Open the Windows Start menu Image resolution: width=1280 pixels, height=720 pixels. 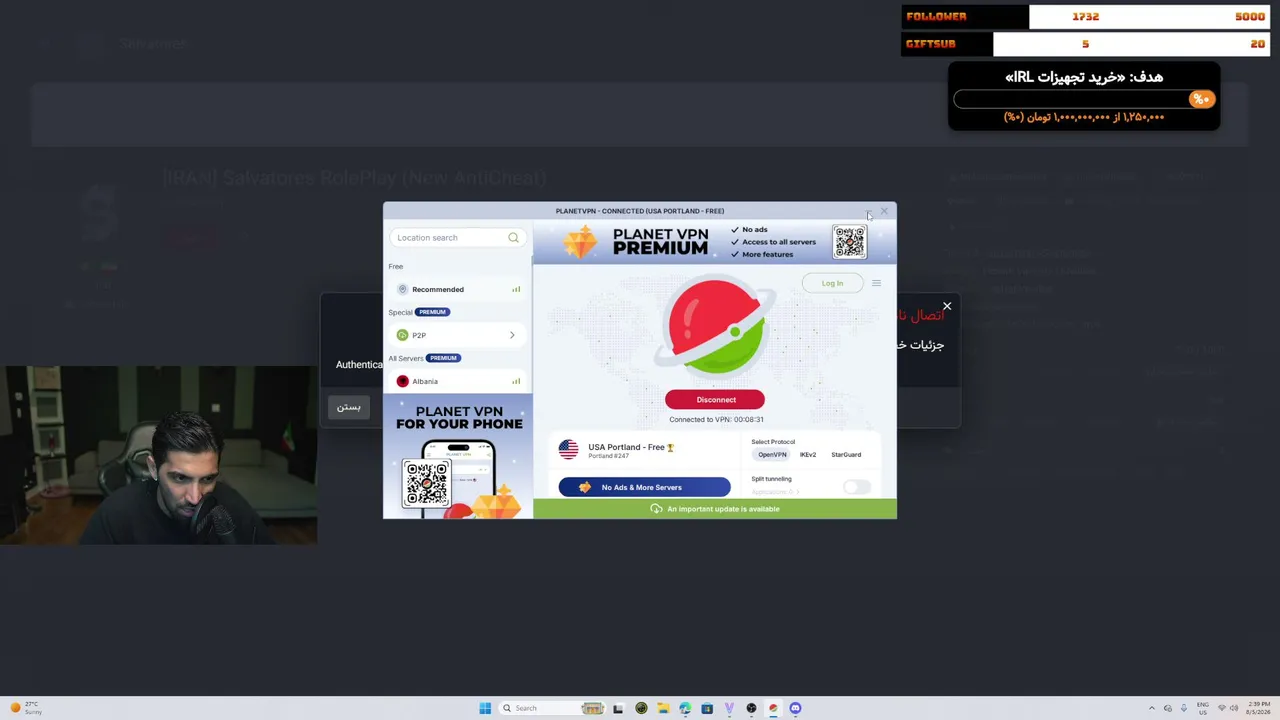tap(485, 708)
